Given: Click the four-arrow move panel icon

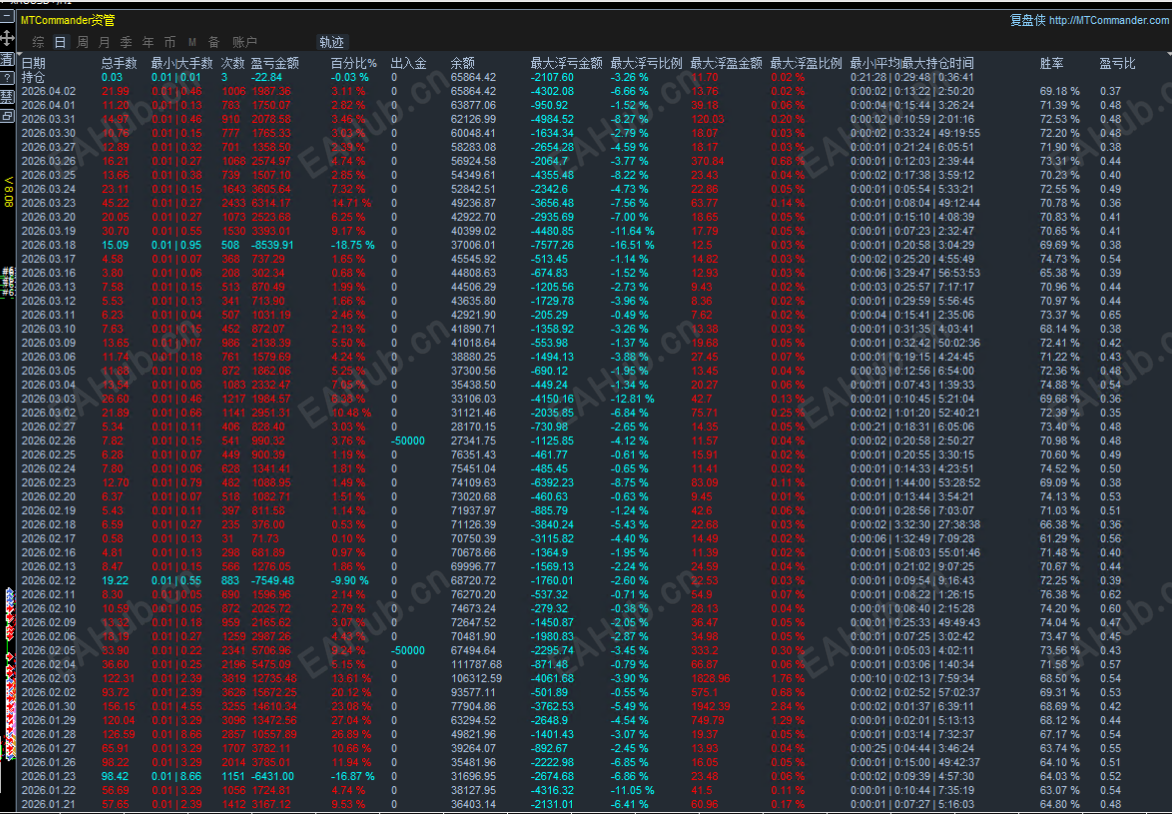Looking at the screenshot, I should click(7, 37).
